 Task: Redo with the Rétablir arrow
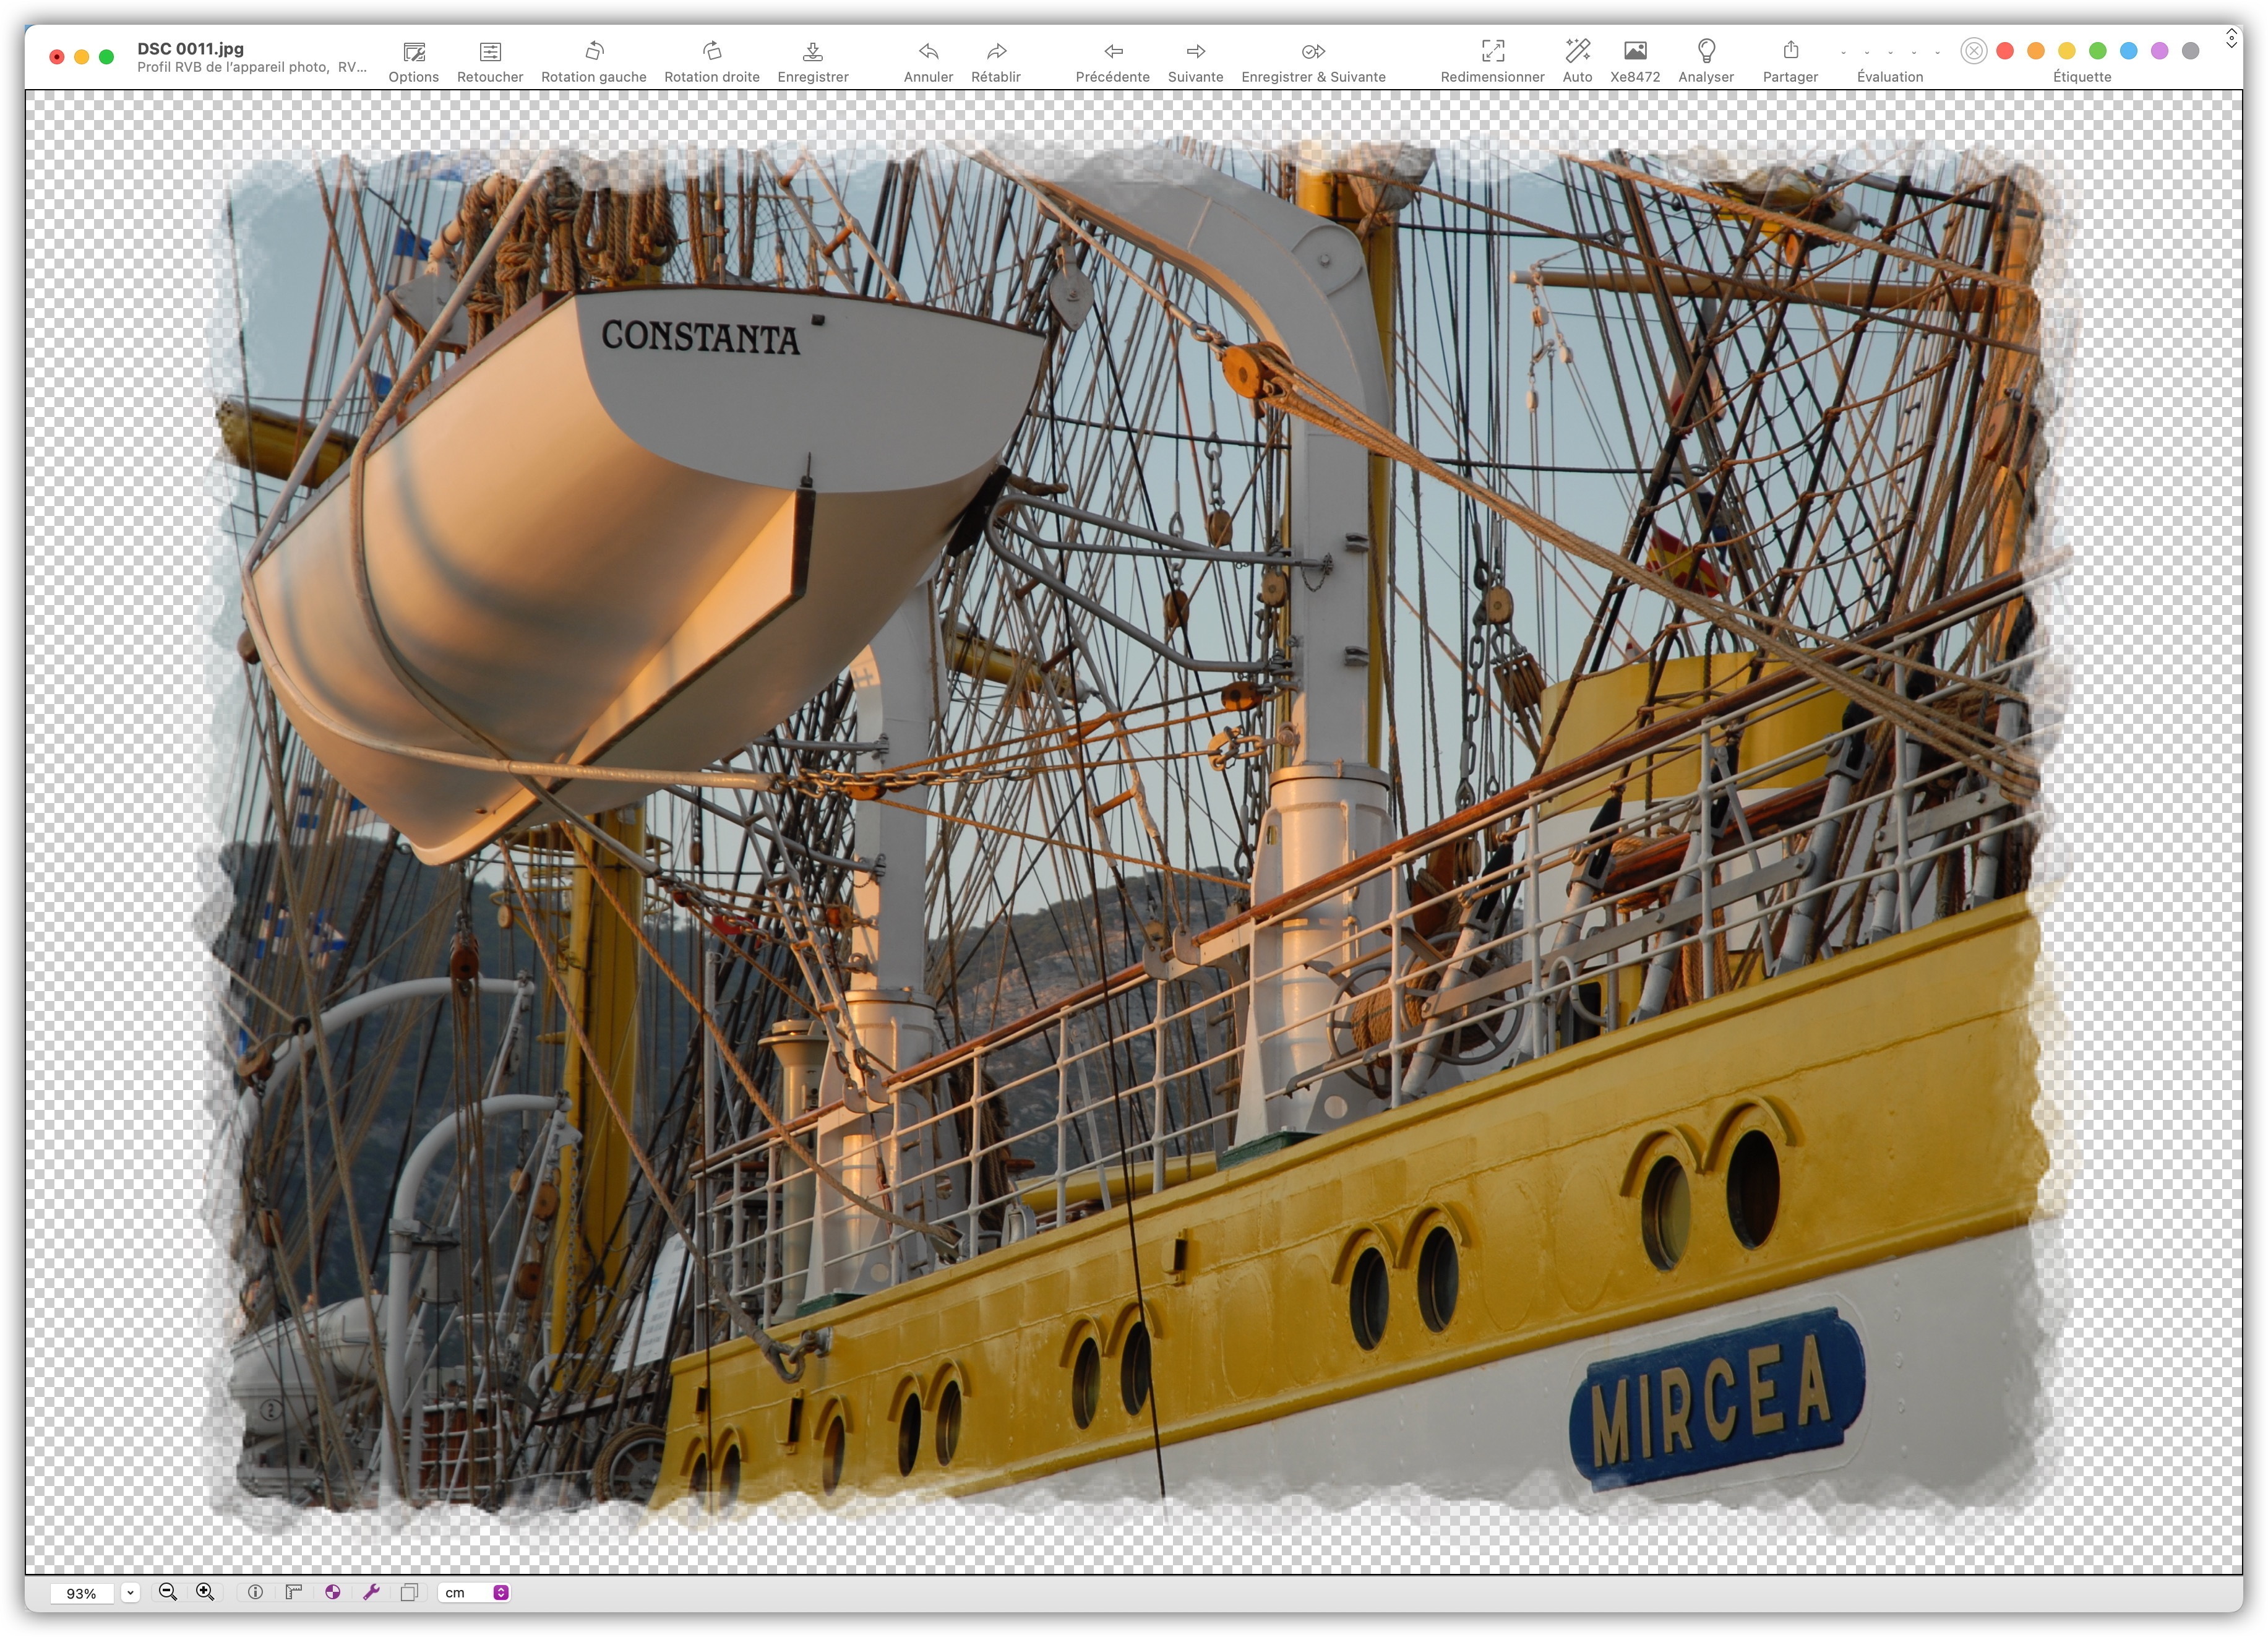996,51
